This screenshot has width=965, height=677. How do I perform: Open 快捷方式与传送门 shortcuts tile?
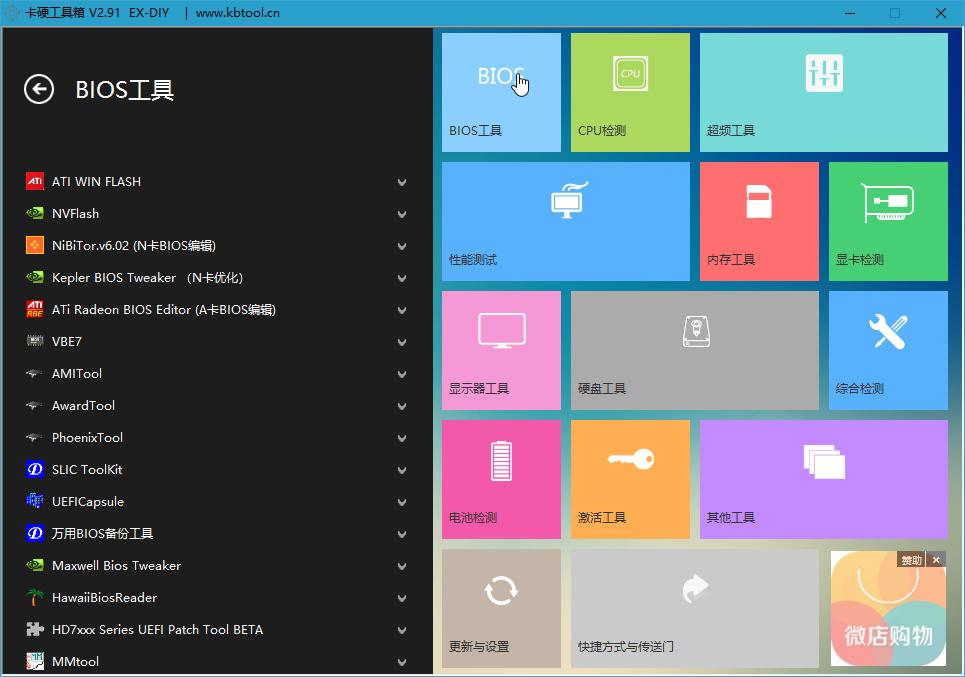pyautogui.click(x=694, y=608)
